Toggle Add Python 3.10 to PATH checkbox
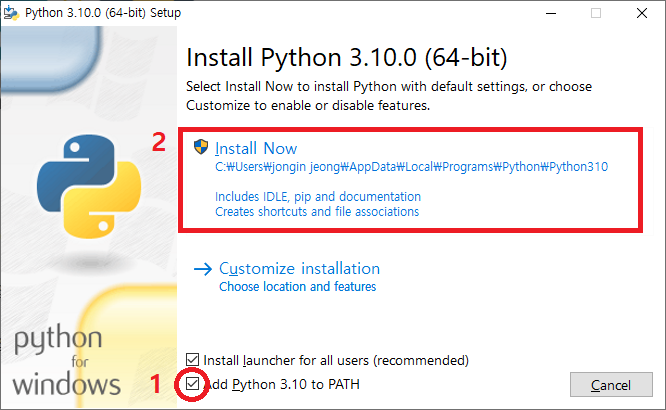This screenshot has height=410, width=666. 192,384
